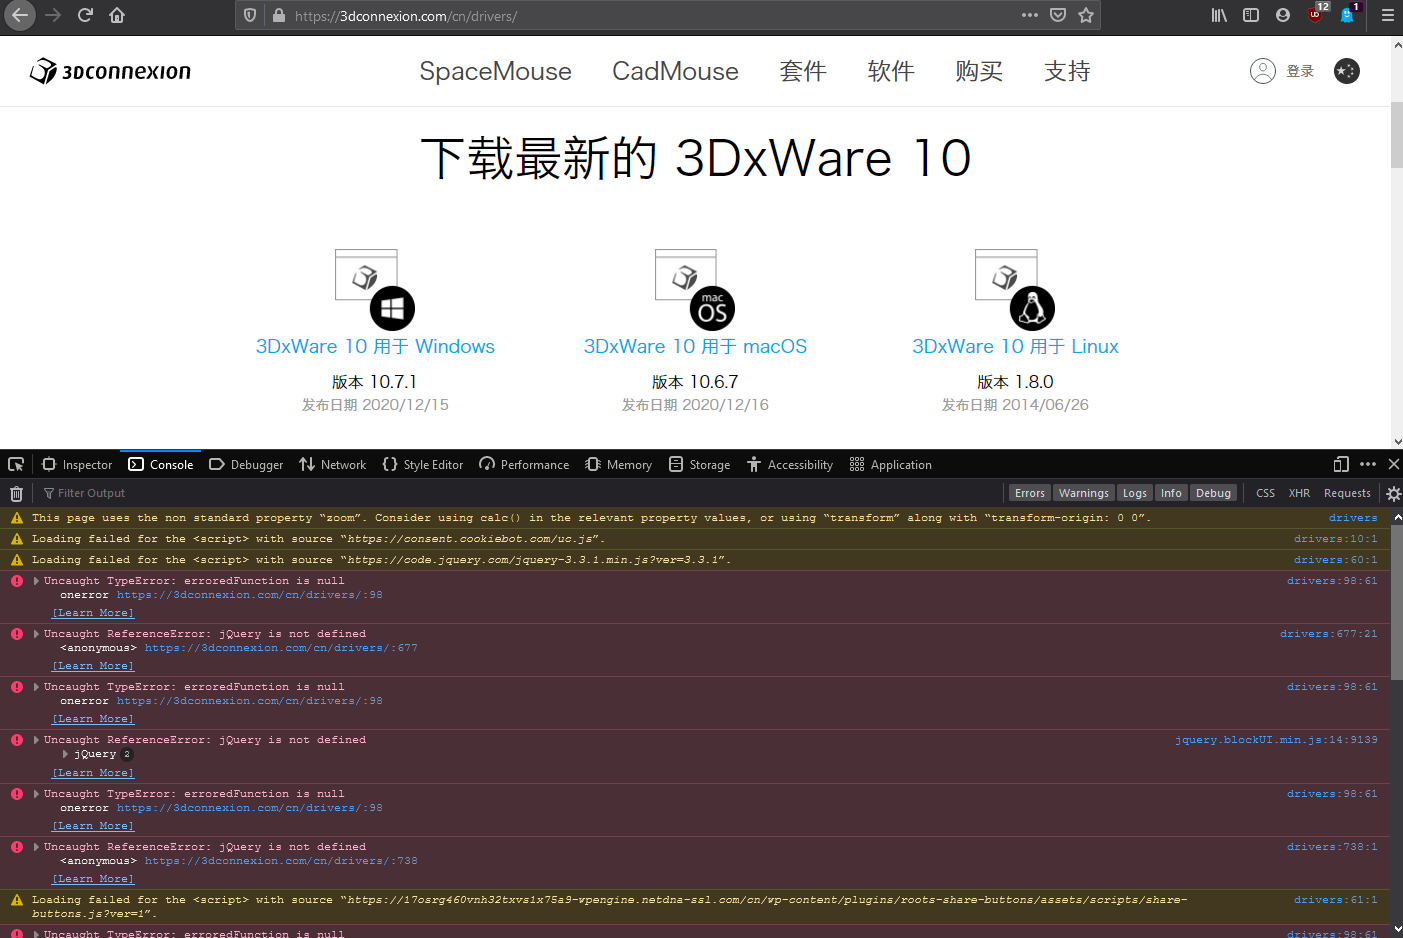Switch to the Console tab
The height and width of the screenshot is (938, 1403).
(x=161, y=465)
